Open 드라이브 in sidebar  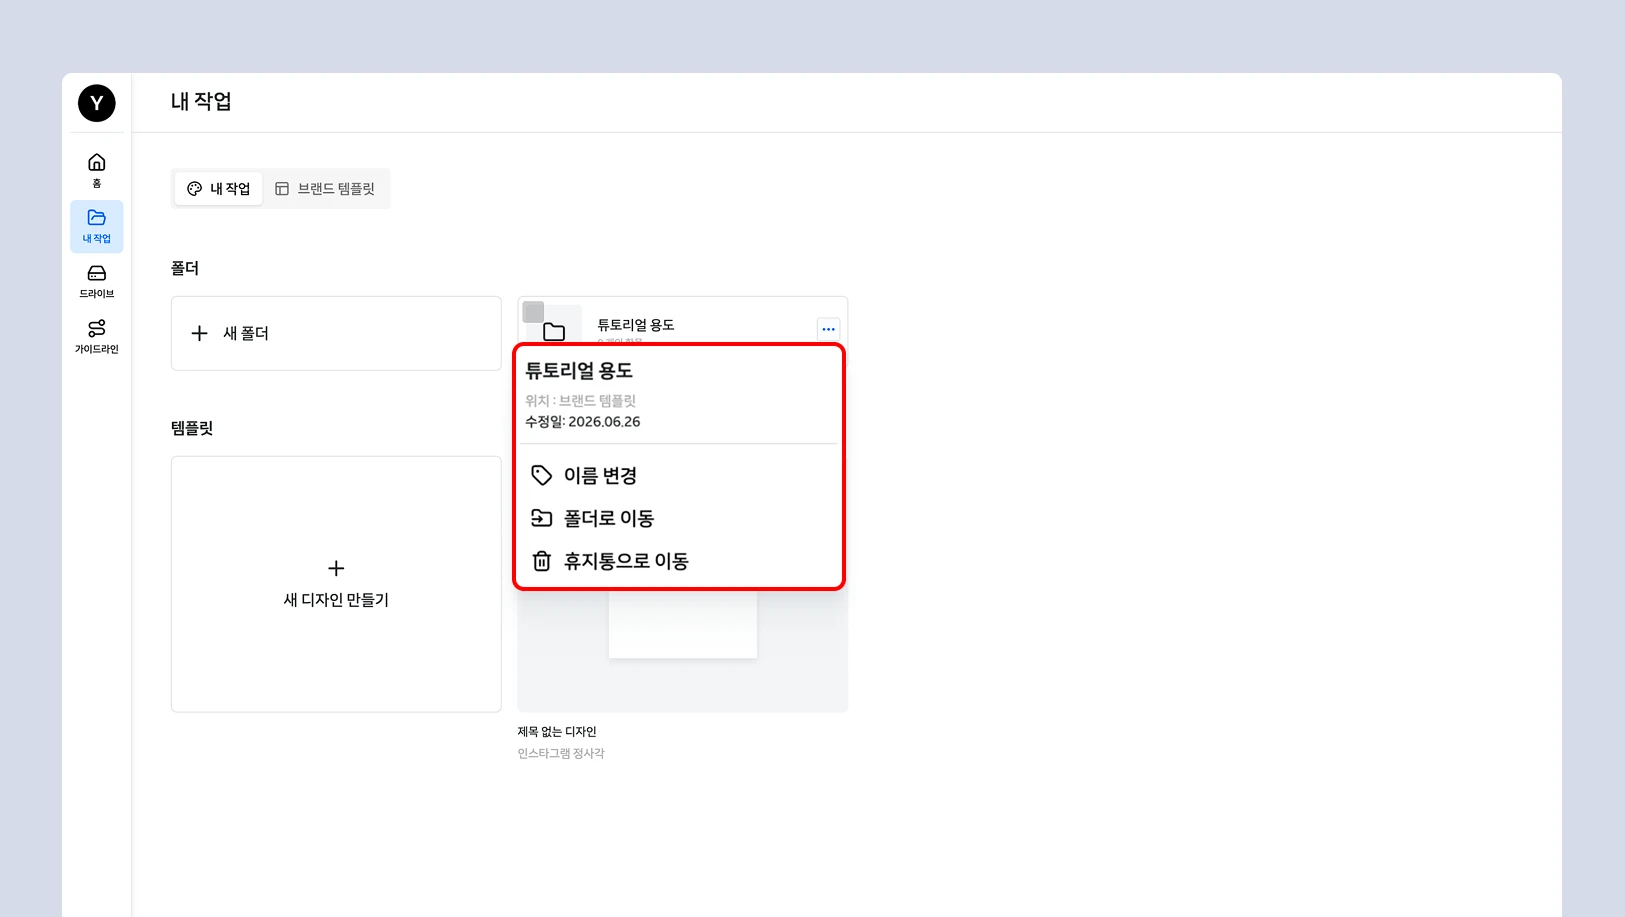pyautogui.click(x=97, y=281)
